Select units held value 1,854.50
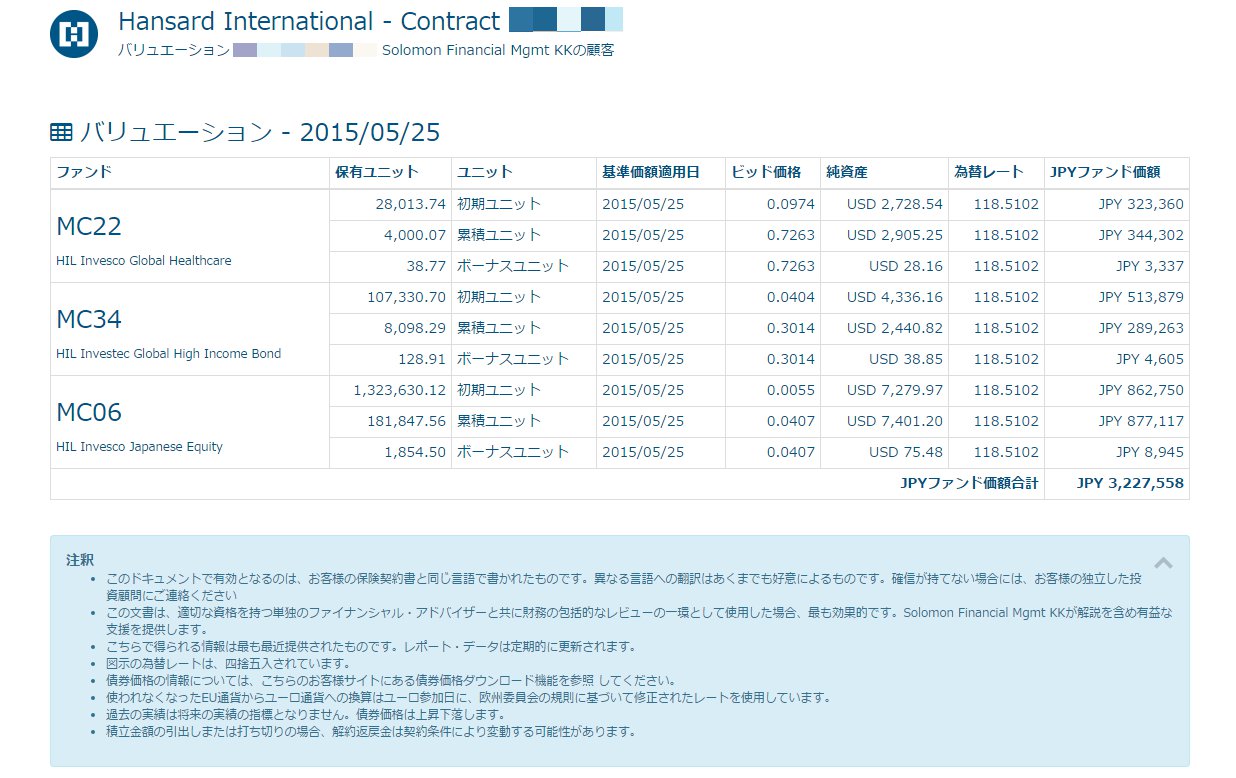The image size is (1236, 778). pos(414,452)
